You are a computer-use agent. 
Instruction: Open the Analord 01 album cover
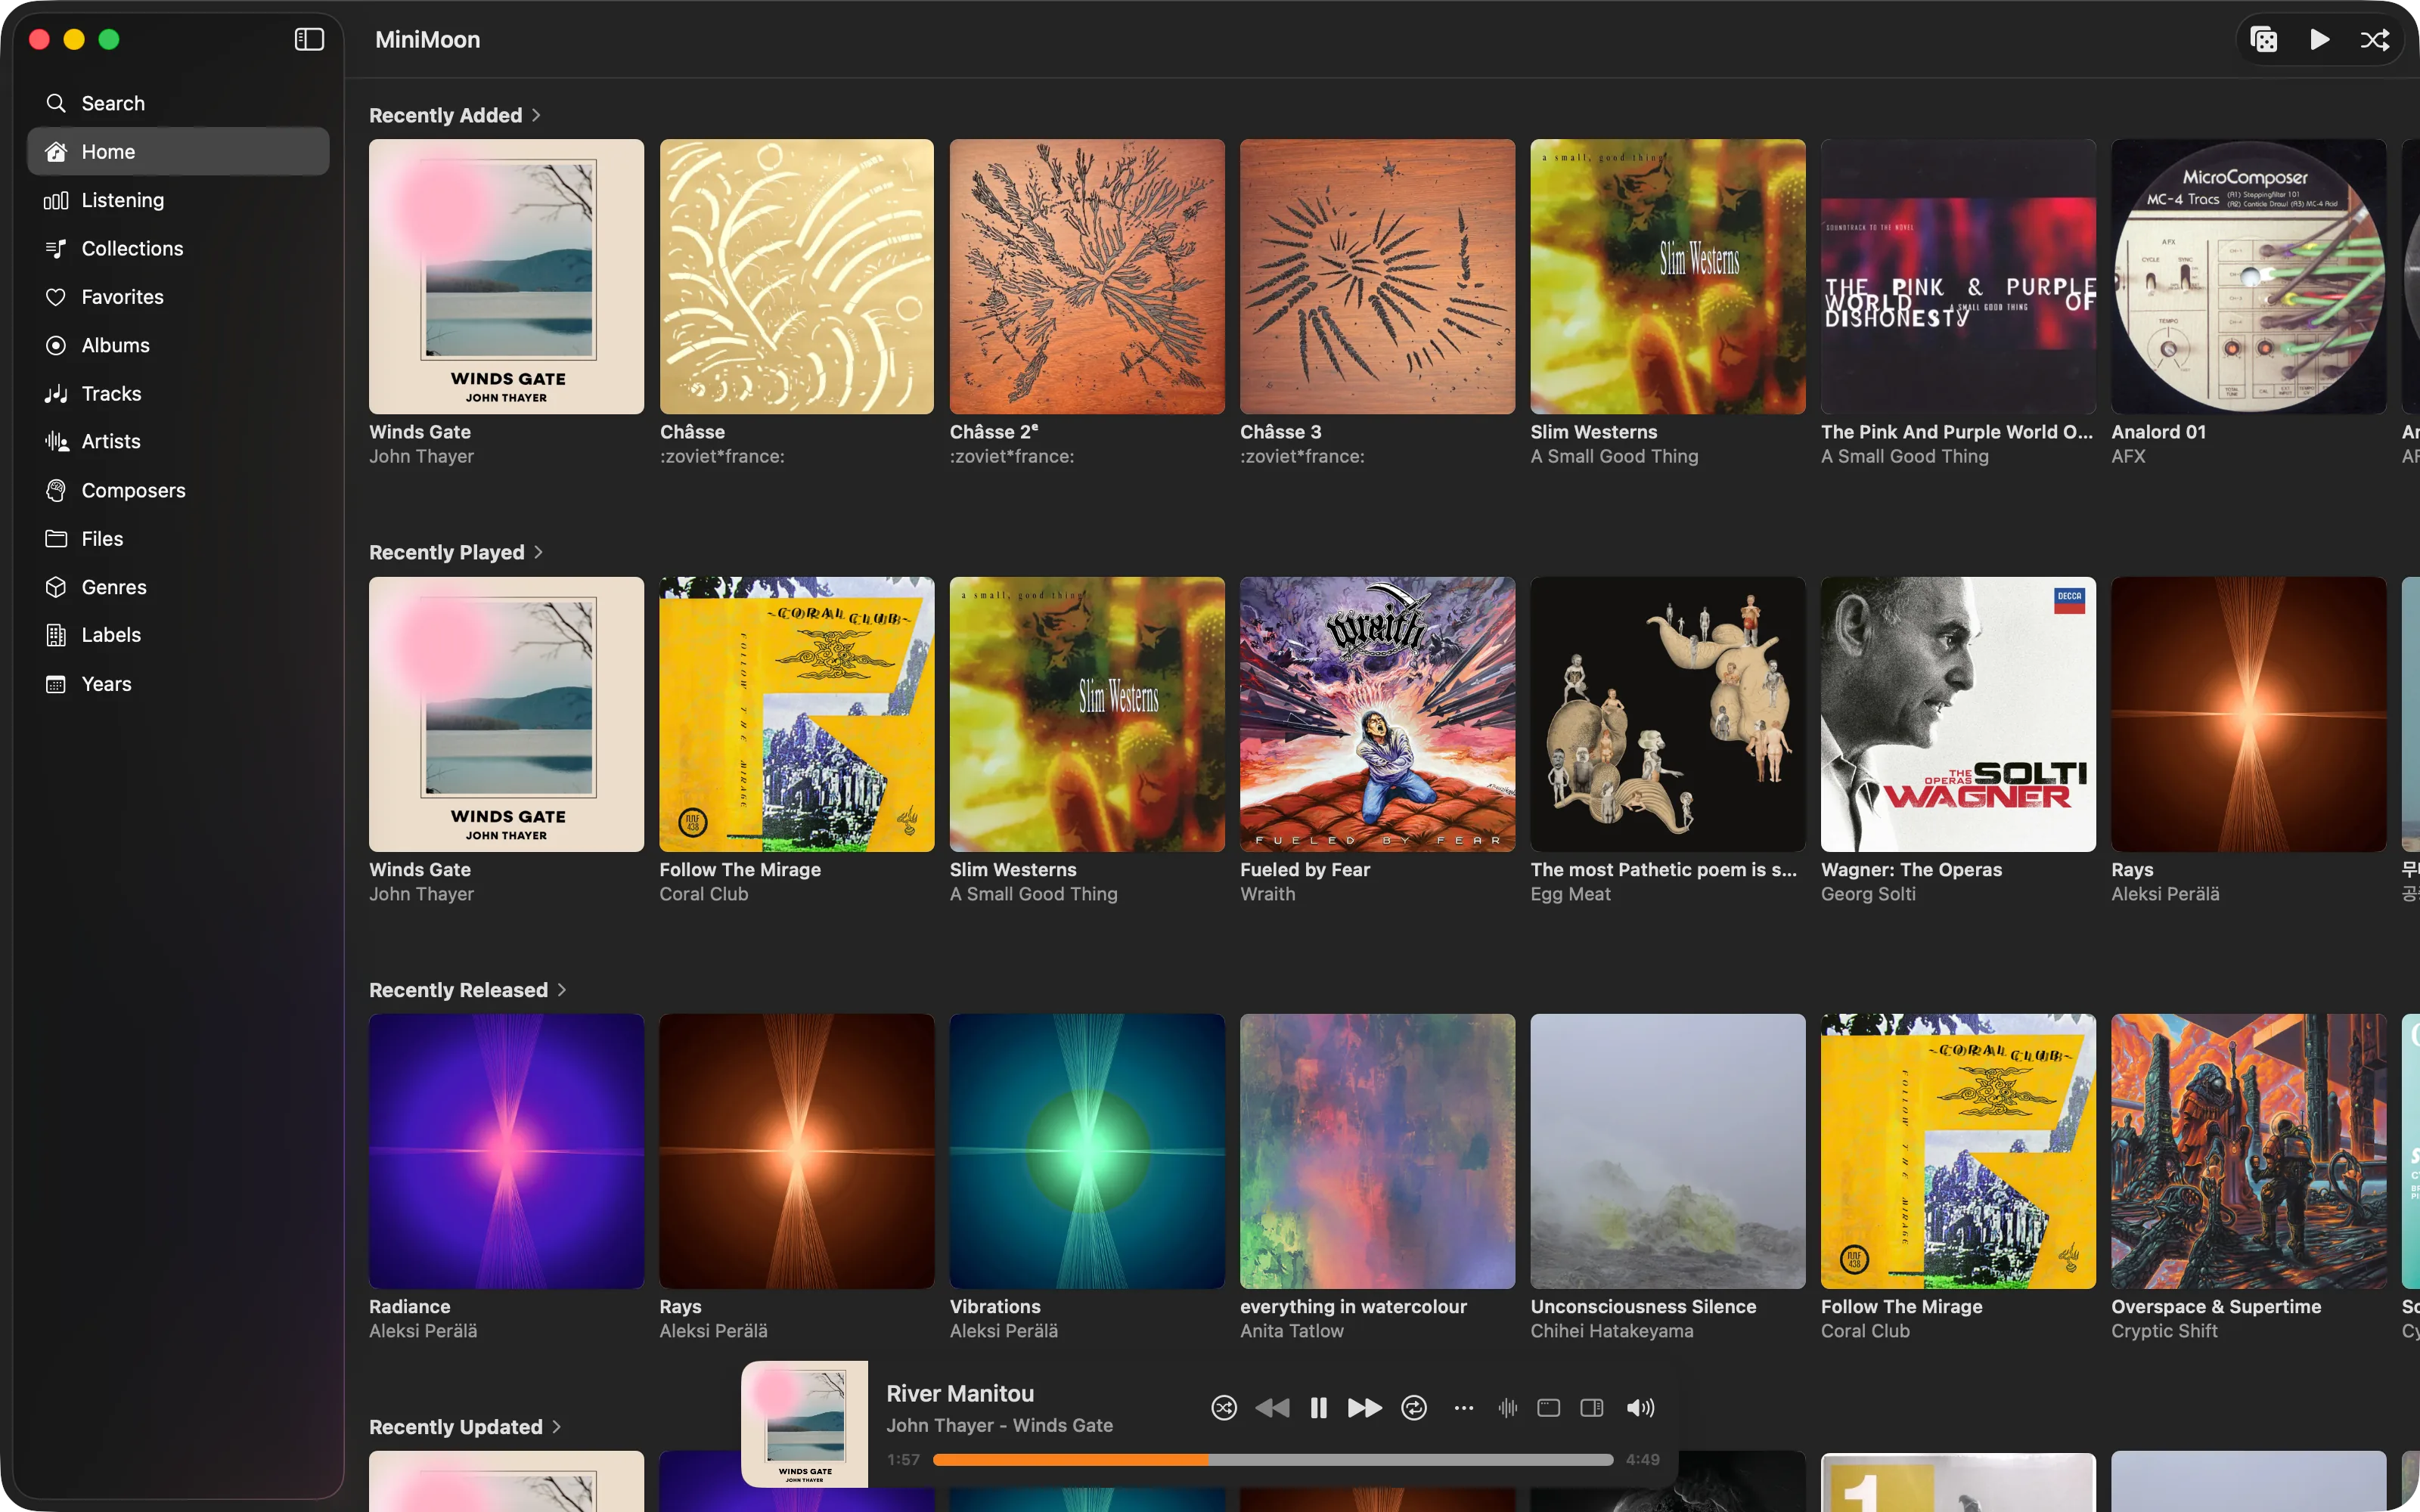coord(2249,276)
